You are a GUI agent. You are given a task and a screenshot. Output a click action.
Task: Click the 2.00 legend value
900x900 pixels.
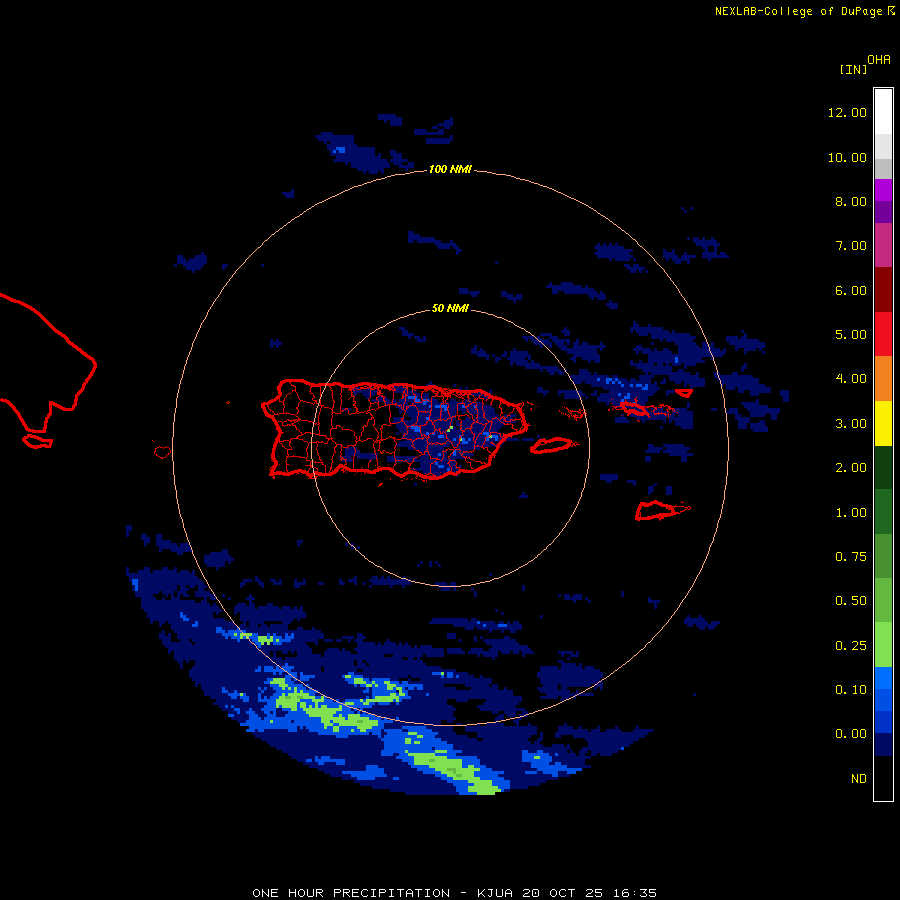point(851,468)
